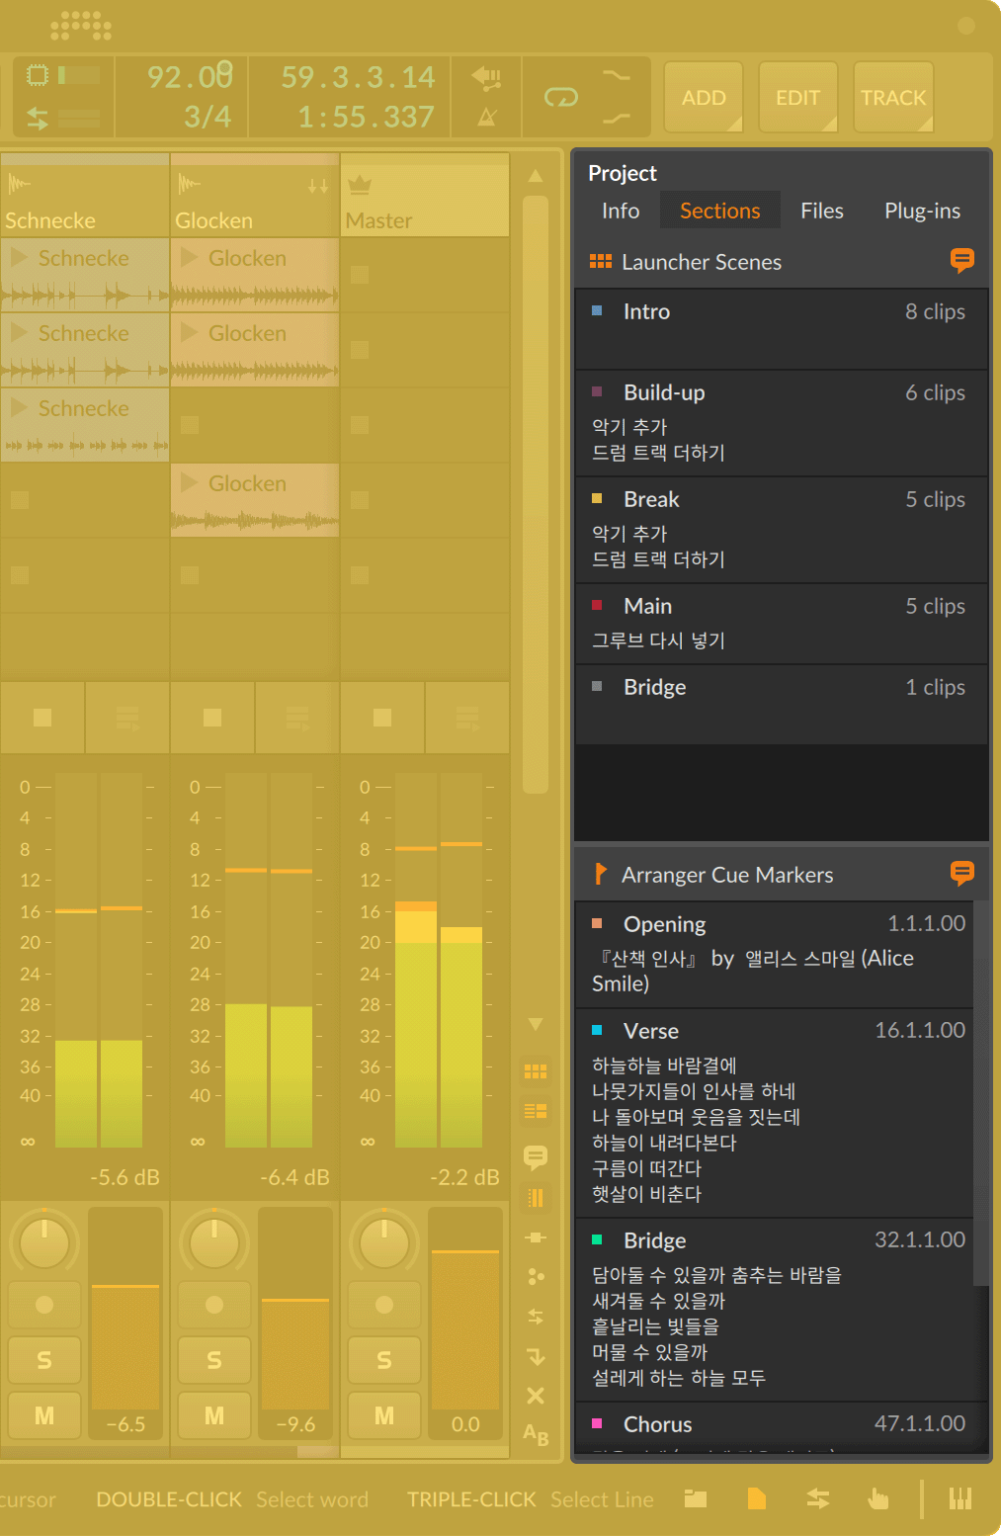Solo the Glocken track
The image size is (1001, 1536).
(x=213, y=1360)
